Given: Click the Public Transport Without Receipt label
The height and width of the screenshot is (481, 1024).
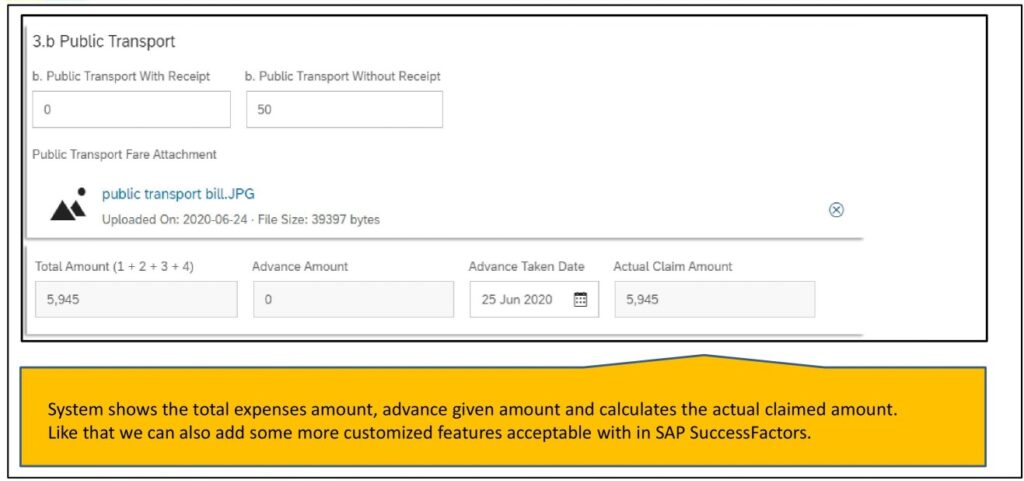Looking at the screenshot, I should (343, 76).
